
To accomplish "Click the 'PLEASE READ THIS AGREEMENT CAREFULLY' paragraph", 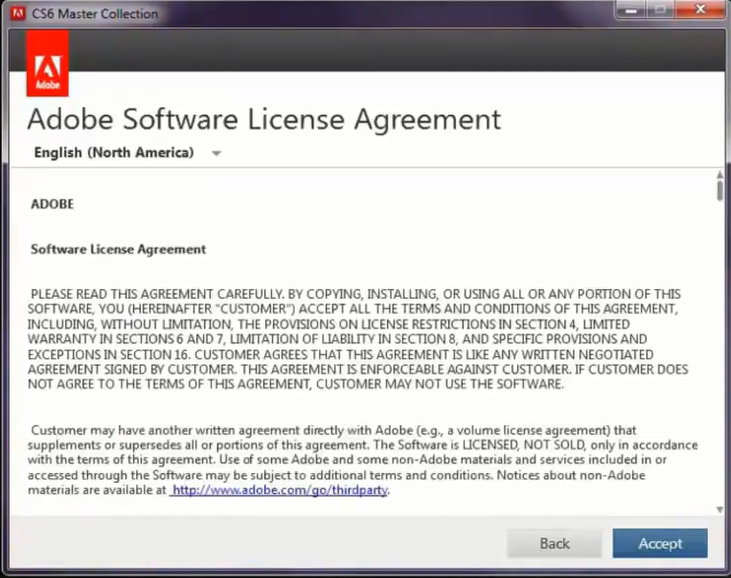I will point(358,339).
